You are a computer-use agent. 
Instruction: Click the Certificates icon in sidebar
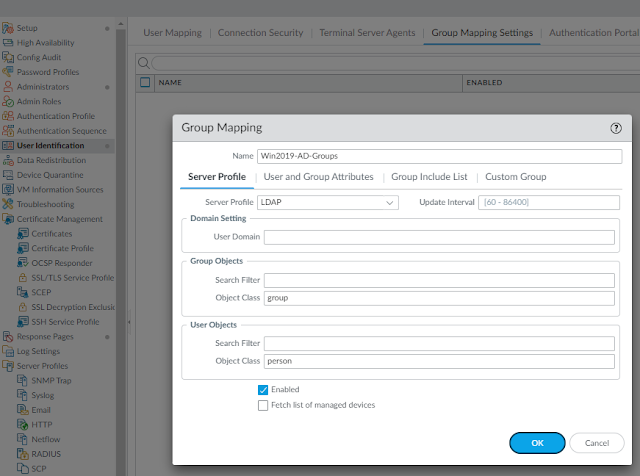click(23, 233)
